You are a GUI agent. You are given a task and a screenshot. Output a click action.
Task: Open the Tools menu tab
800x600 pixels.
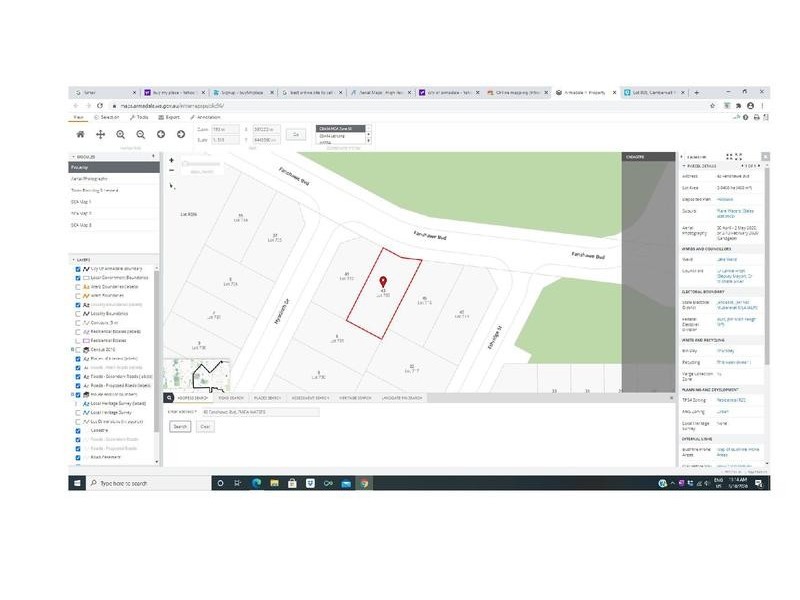pyautogui.click(x=140, y=117)
